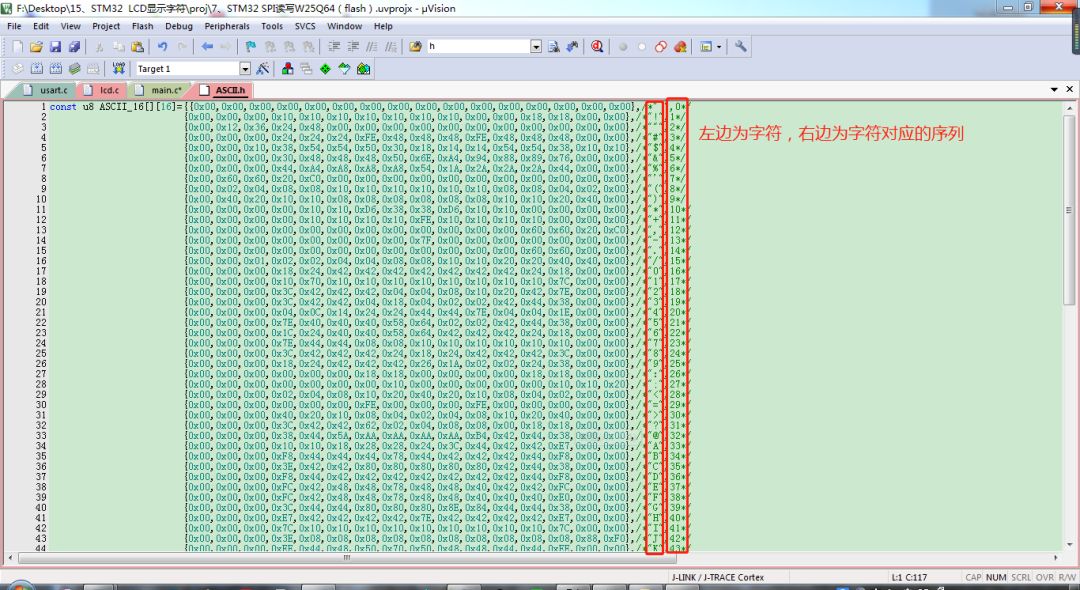Viewport: 1080px width, 590px height.
Task: Open the configuration wrench icon
Action: [x=740, y=47]
